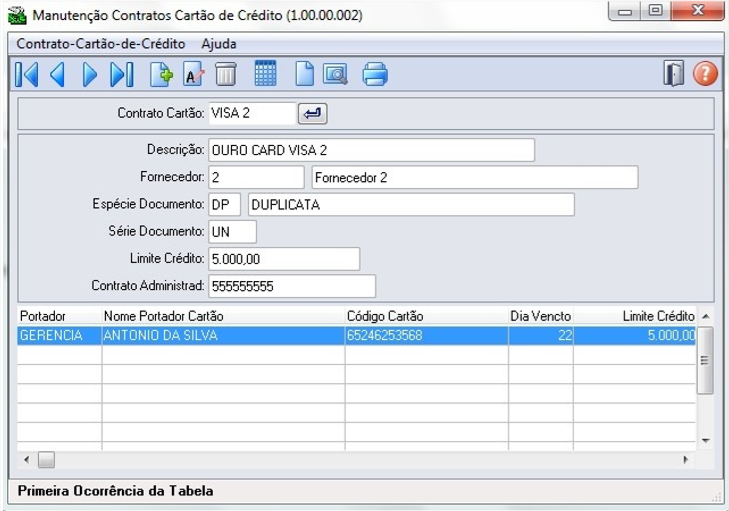Click Contrato Administrad 555555555 field
Screen dimensions: 729x511
tap(292, 286)
